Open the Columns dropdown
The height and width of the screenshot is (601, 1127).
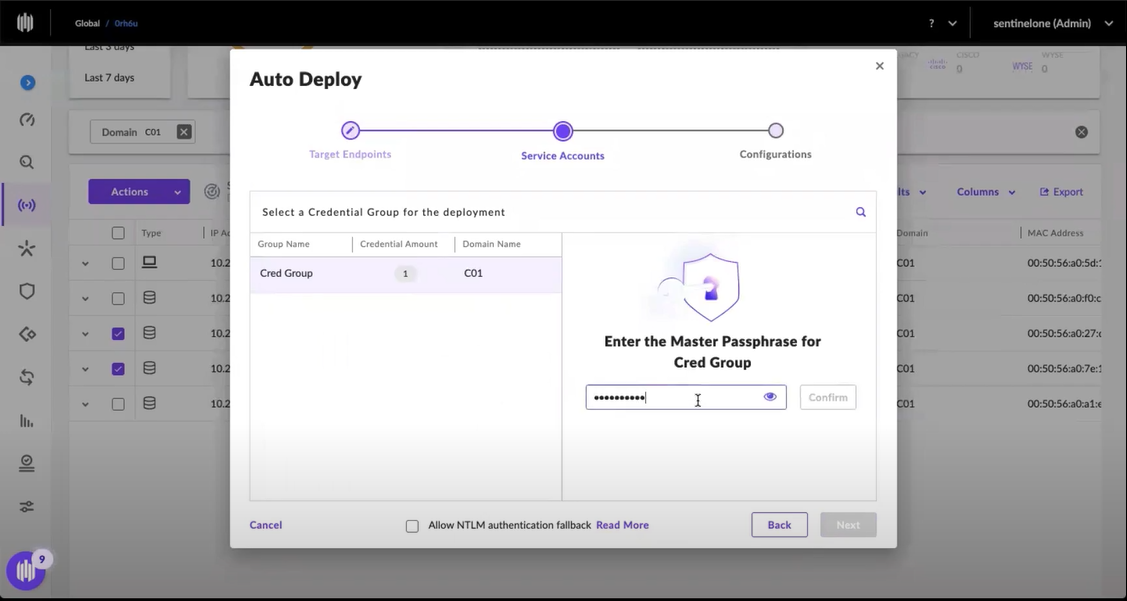coord(985,192)
